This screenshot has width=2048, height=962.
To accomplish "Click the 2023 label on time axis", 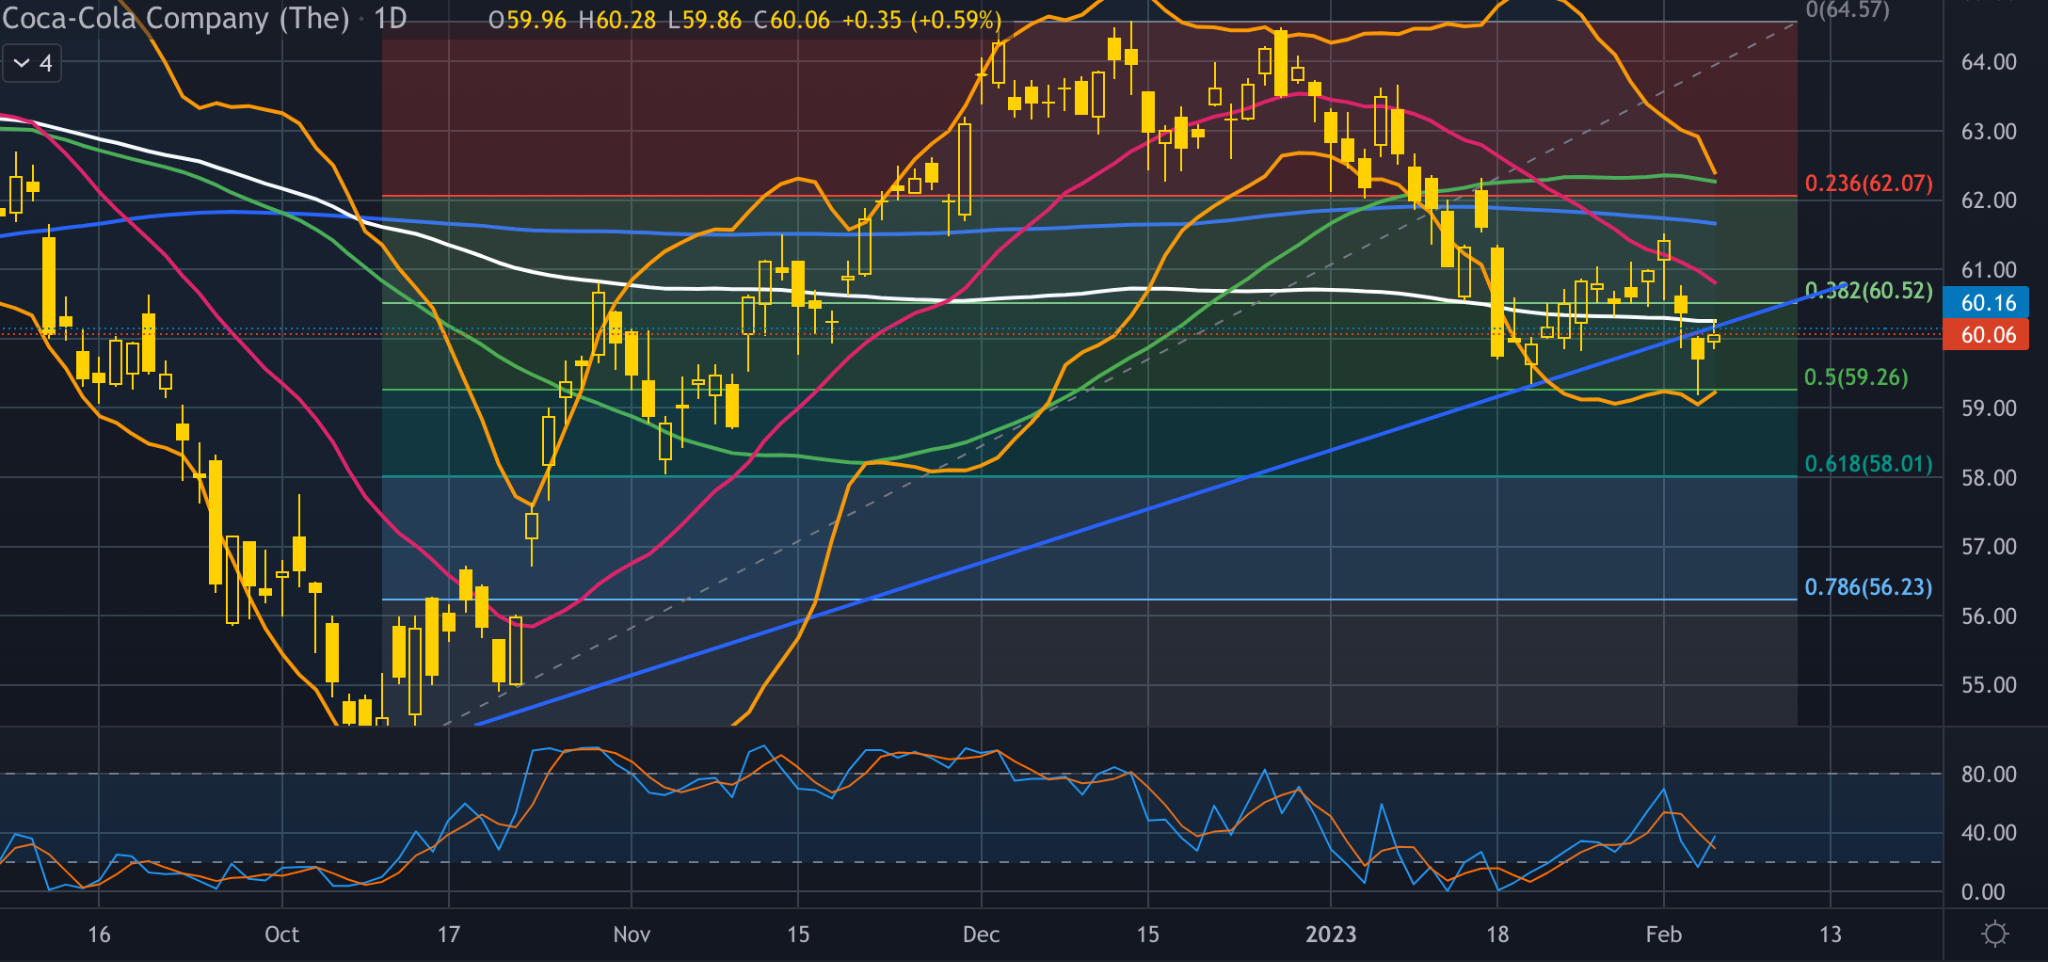I will click(1331, 934).
